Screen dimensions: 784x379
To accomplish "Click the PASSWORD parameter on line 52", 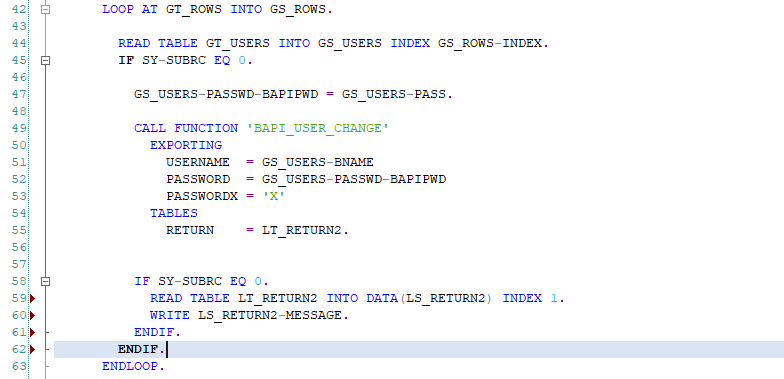I will click(198, 180).
